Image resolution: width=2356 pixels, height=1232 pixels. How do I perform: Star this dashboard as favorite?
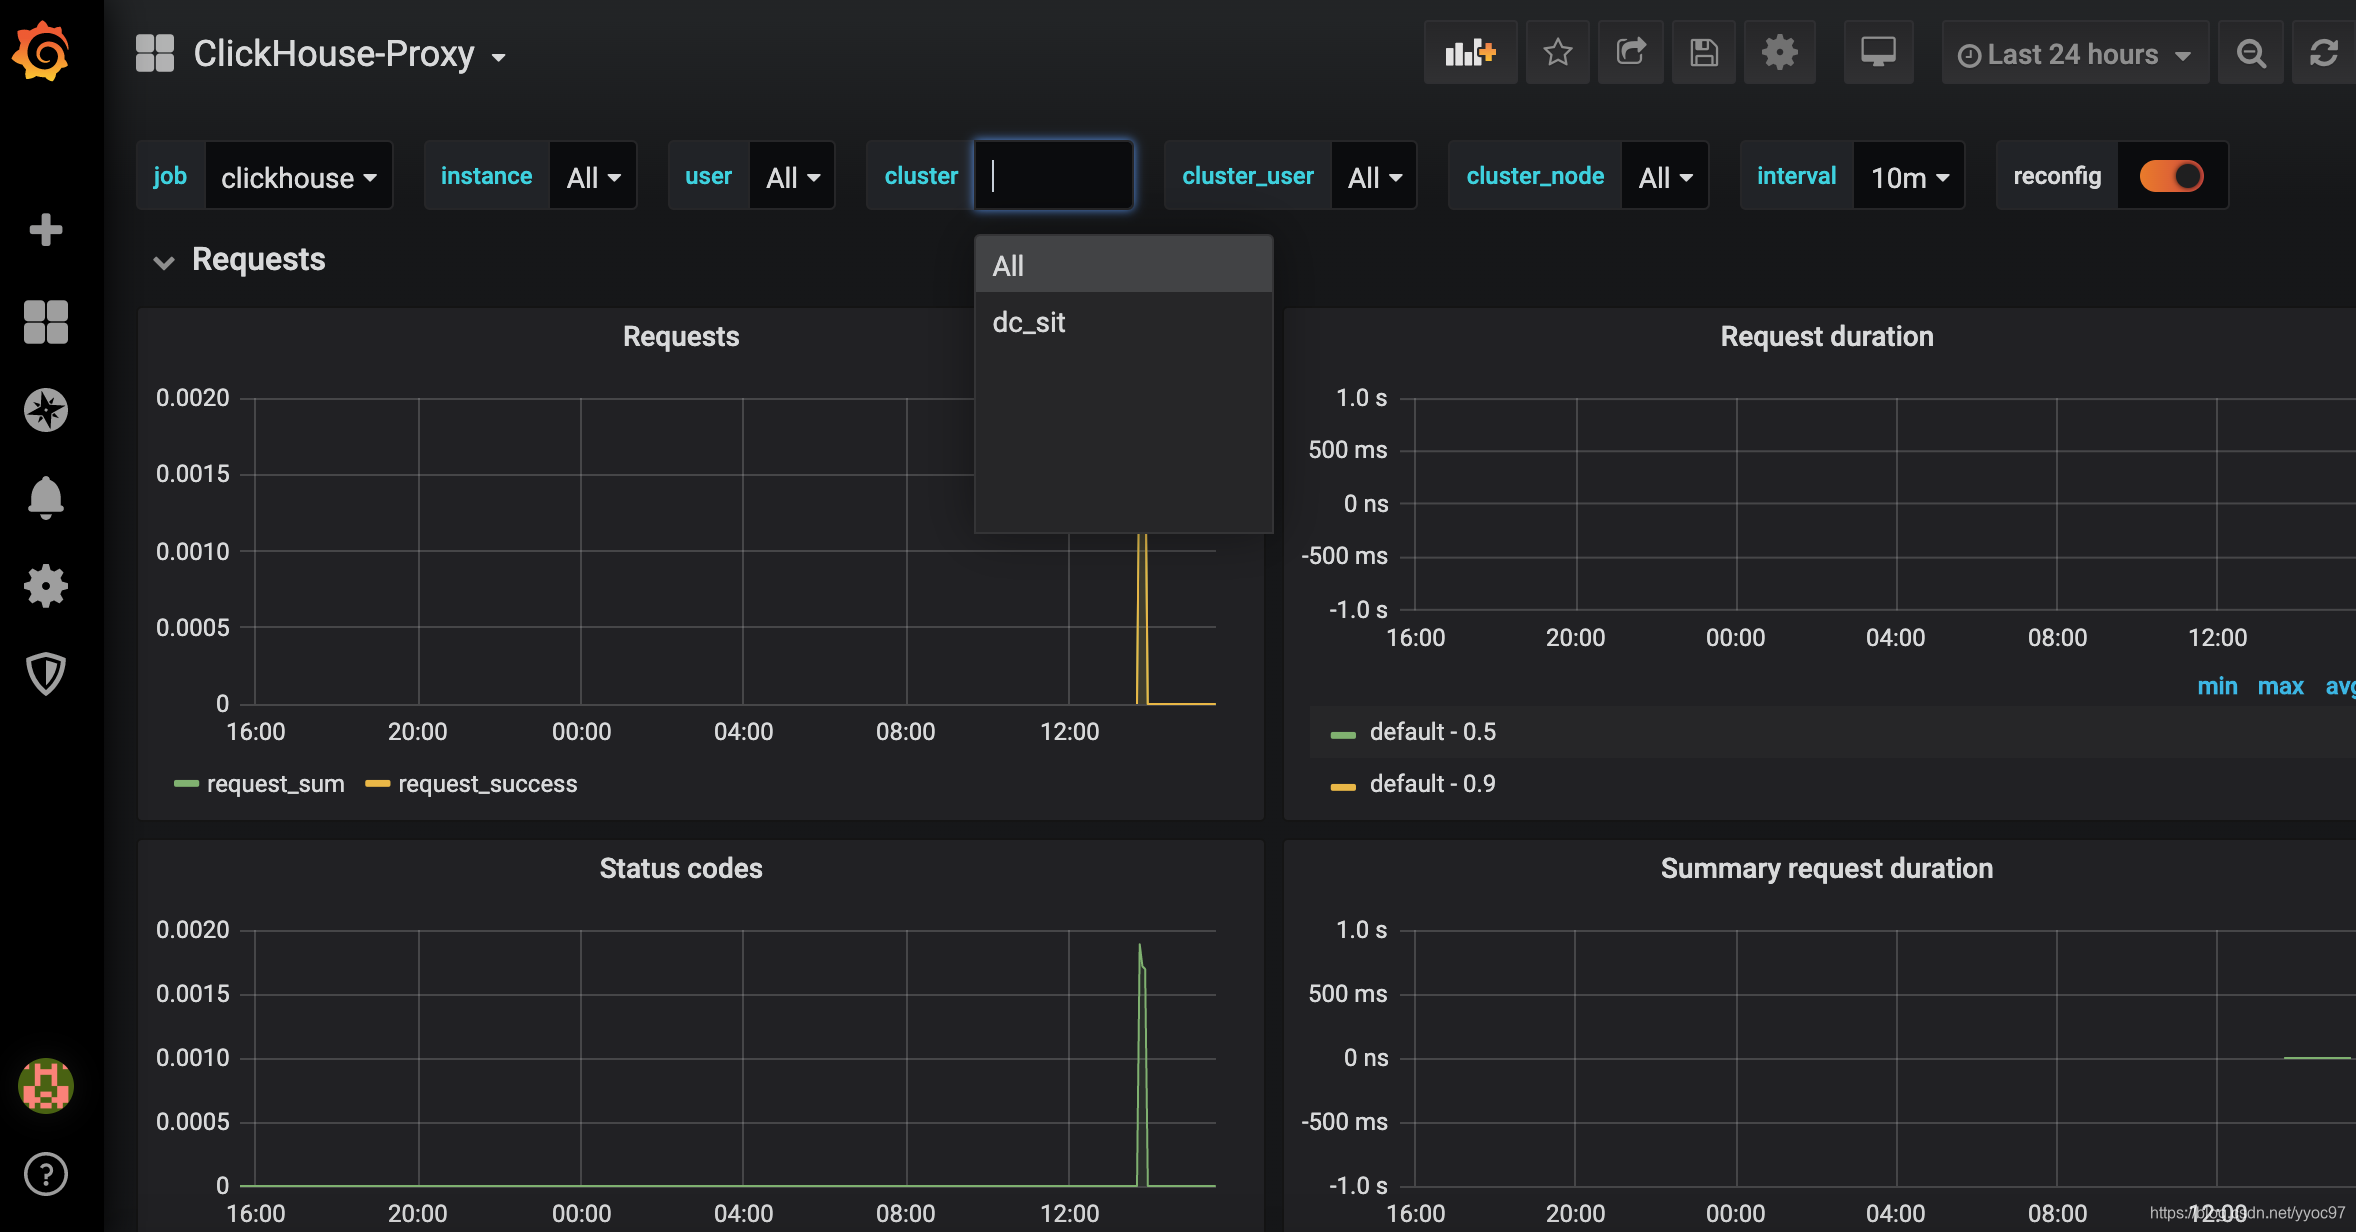1557,52
